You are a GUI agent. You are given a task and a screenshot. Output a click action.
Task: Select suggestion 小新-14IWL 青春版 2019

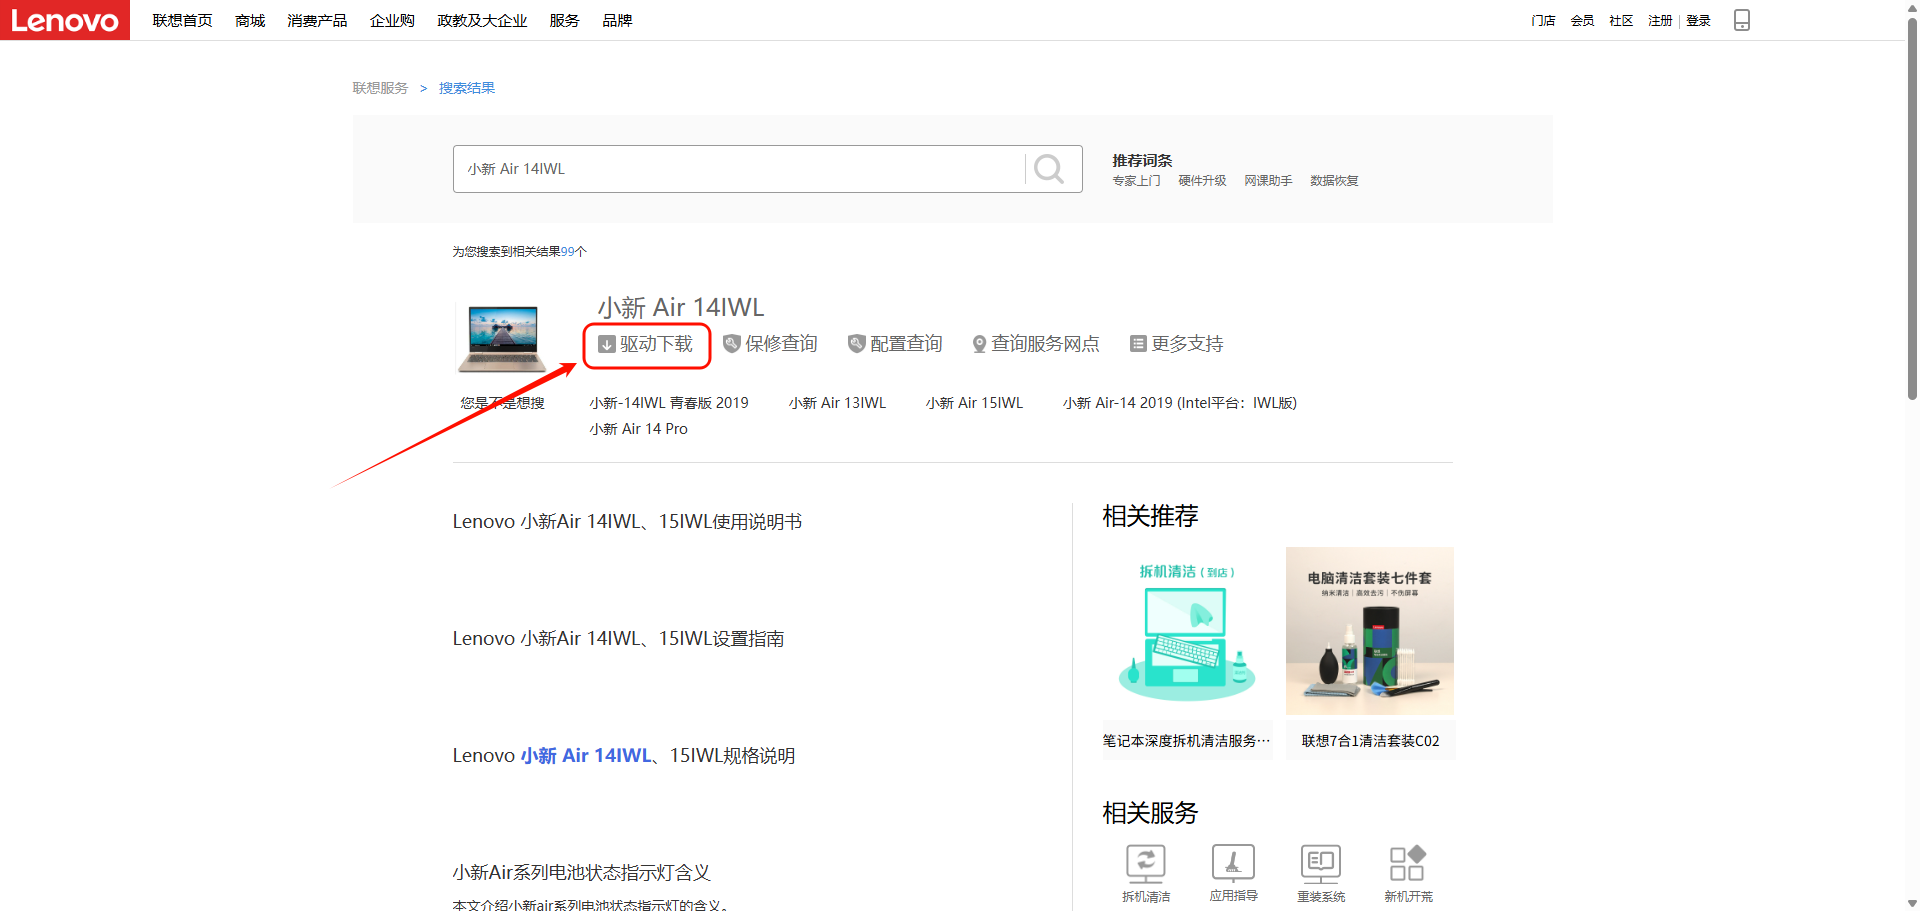pos(669,403)
